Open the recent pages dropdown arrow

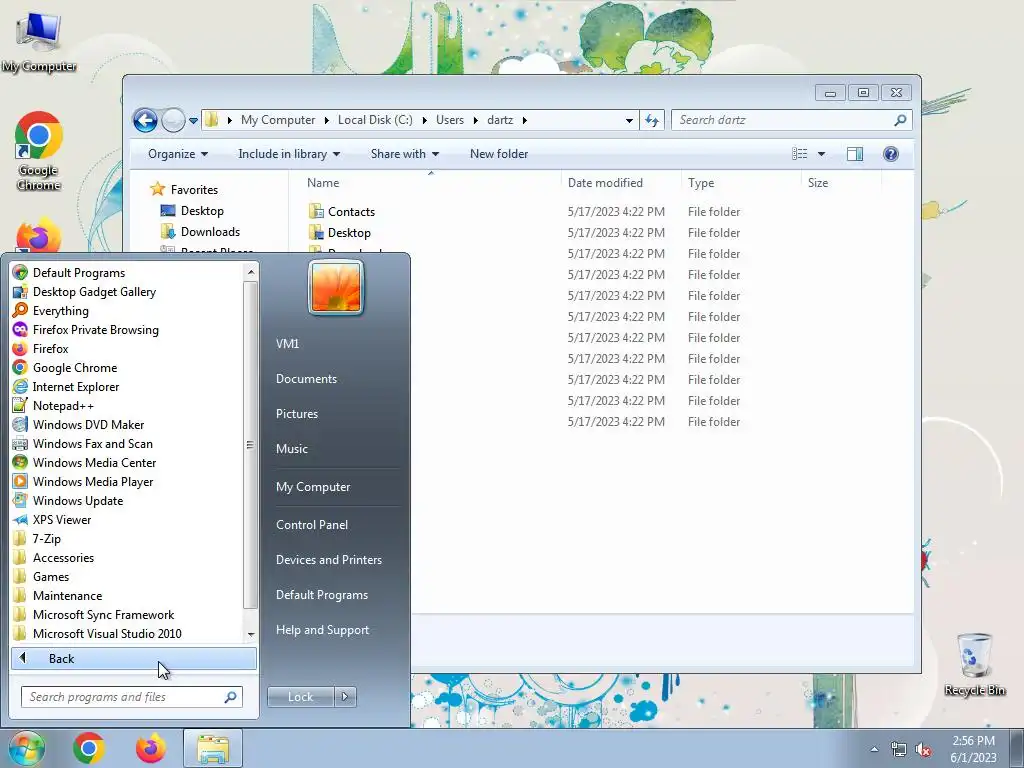point(193,120)
